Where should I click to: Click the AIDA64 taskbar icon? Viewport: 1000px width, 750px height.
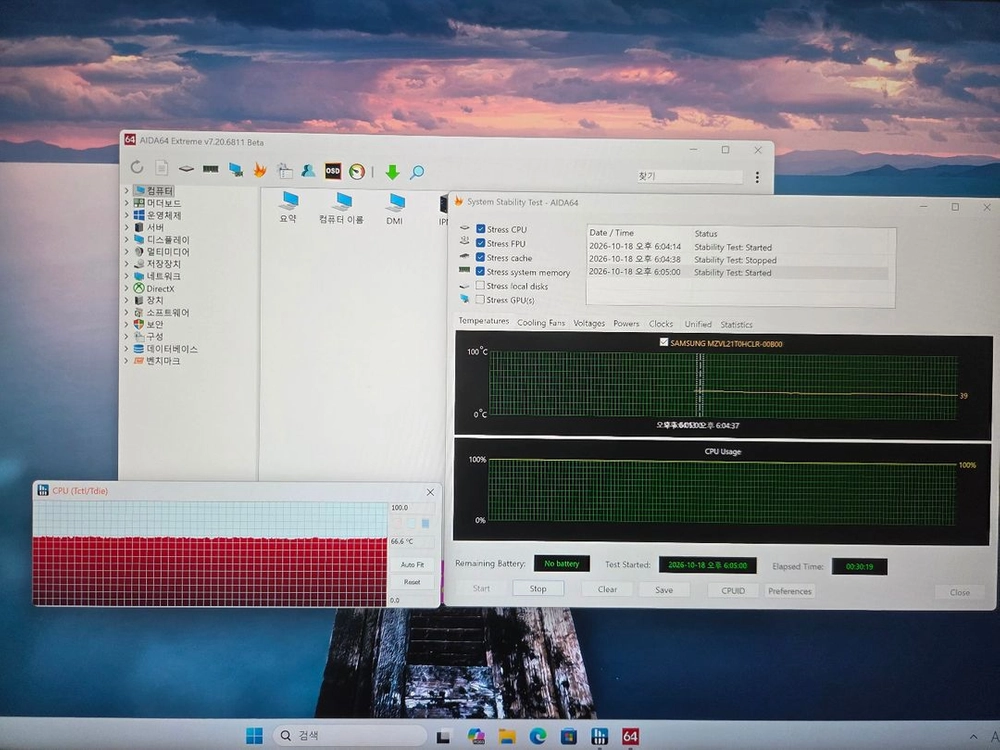tap(630, 736)
